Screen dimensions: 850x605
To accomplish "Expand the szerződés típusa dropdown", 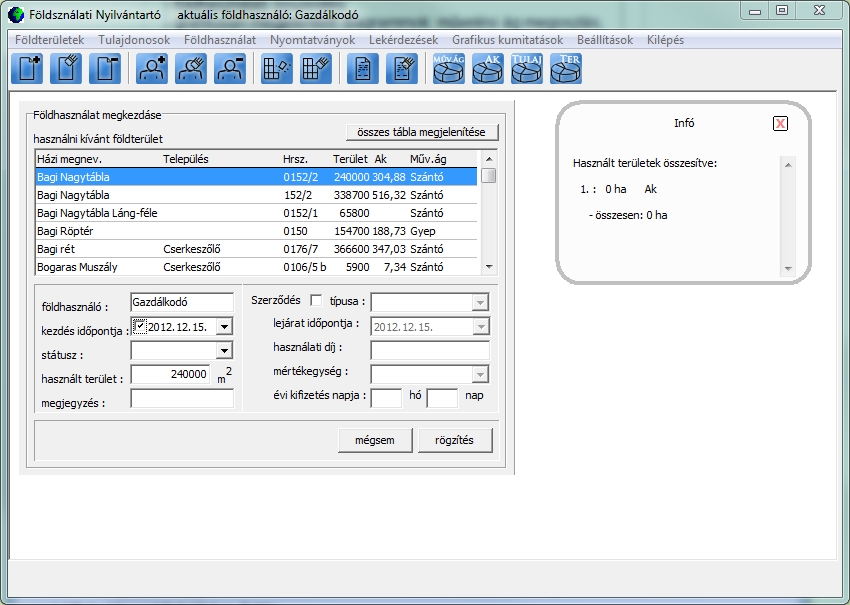I will 480,302.
